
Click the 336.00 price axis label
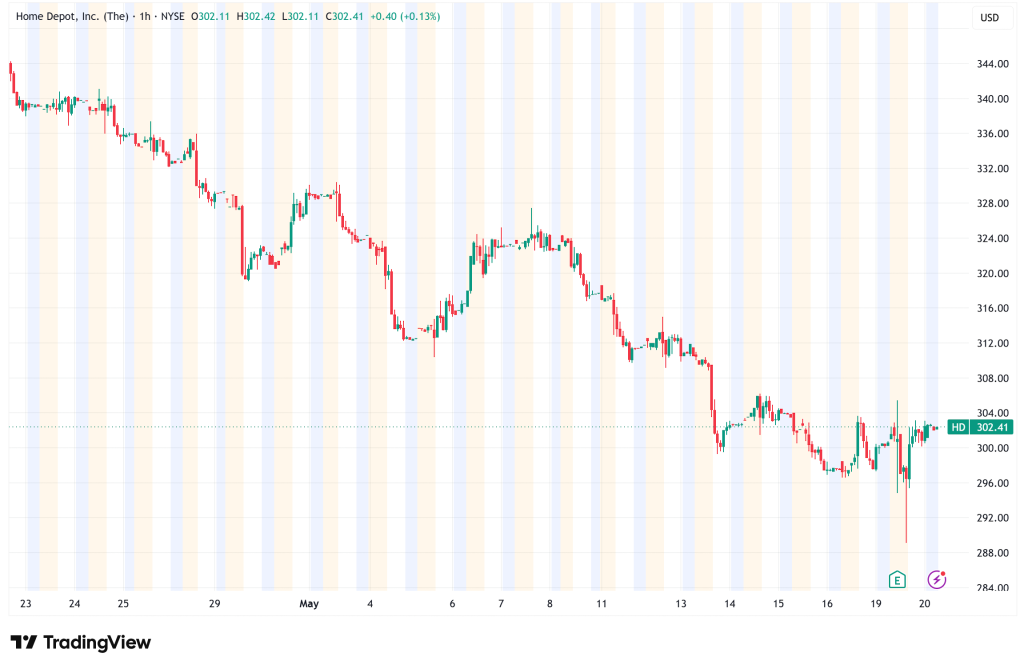(x=993, y=133)
